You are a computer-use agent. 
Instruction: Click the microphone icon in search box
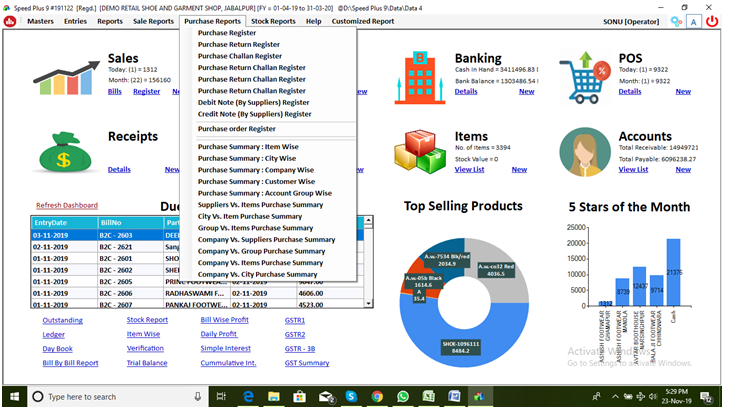coord(198,396)
